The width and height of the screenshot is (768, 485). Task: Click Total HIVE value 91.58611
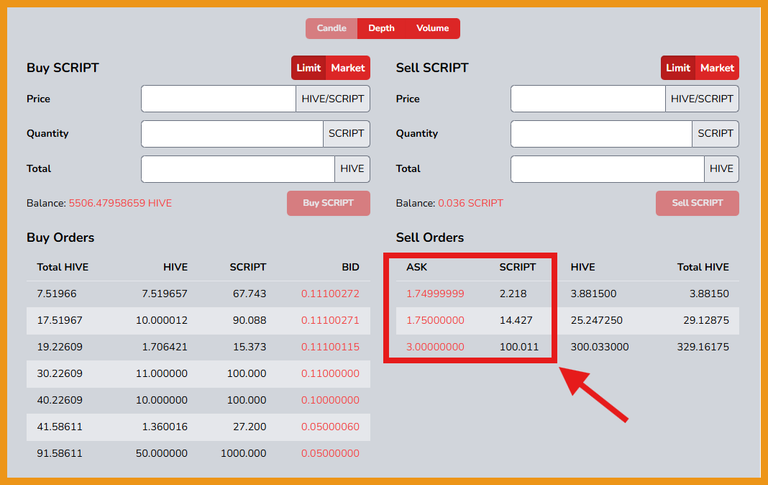[60, 453]
